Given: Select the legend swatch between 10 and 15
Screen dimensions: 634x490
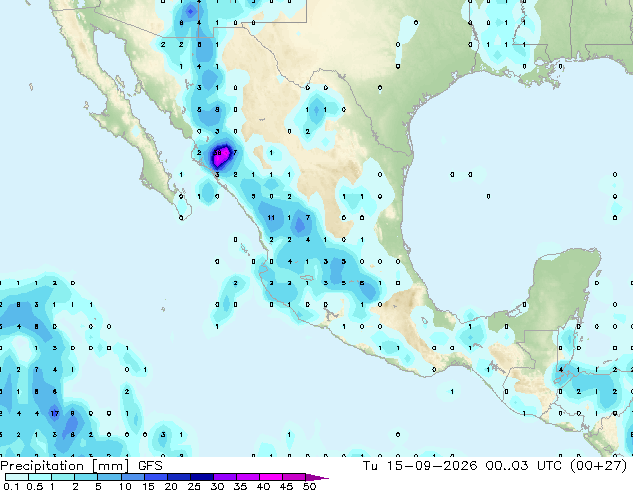Looking at the screenshot, I should 133,477.
